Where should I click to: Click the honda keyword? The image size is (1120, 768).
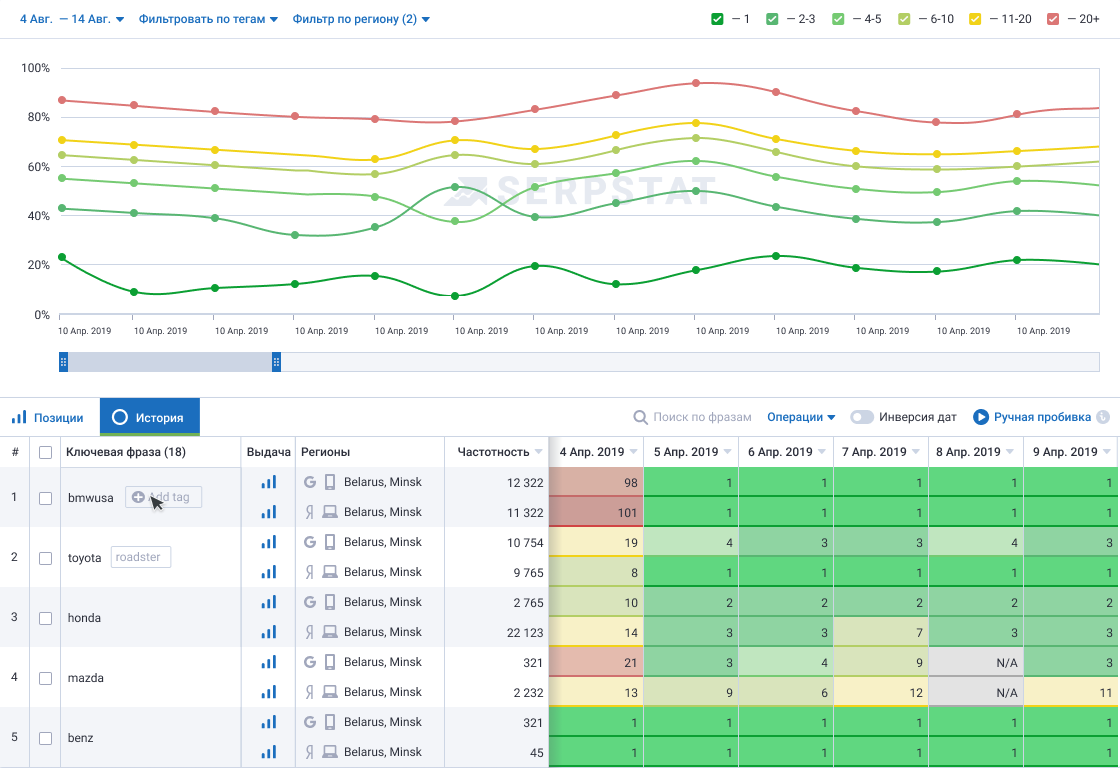point(84,618)
